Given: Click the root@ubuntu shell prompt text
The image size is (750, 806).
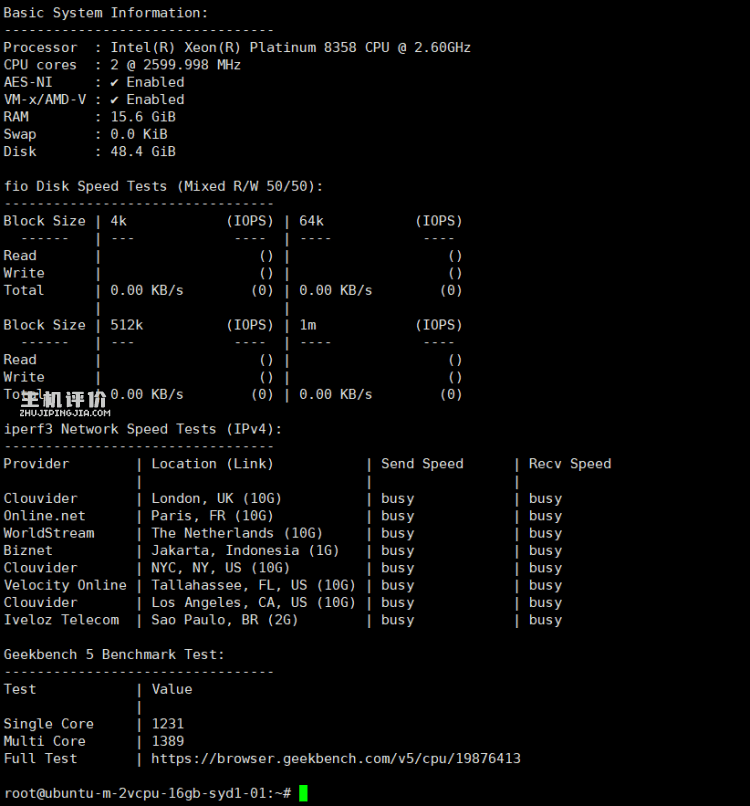Looking at the screenshot, I should coord(145,793).
